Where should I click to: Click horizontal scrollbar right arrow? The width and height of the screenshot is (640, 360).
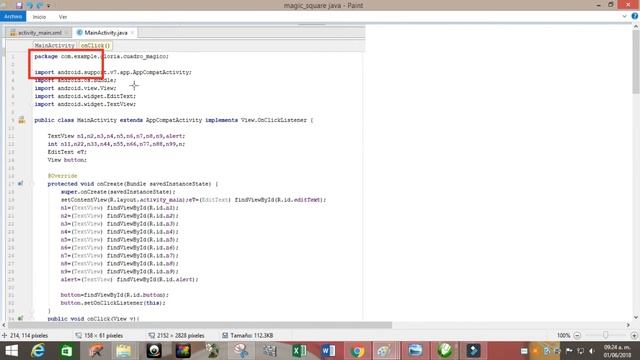628,325
